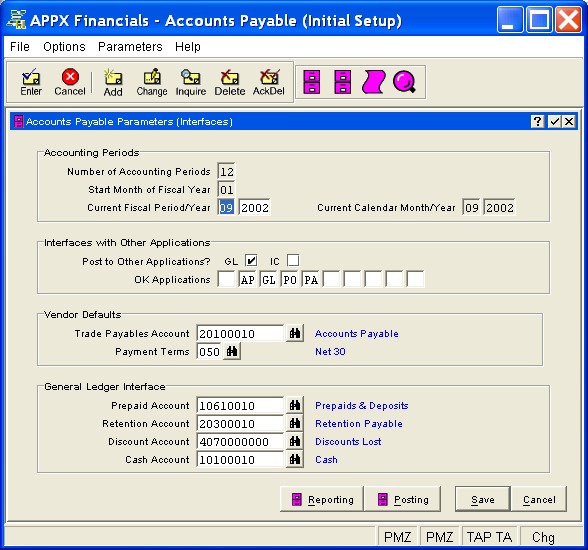Choose the Inquire toolbar icon
Screen dimensions: 588x550
click(x=191, y=82)
